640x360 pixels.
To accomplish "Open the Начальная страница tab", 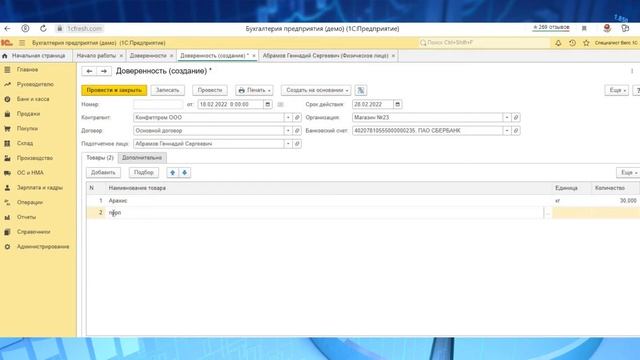I will (38, 56).
